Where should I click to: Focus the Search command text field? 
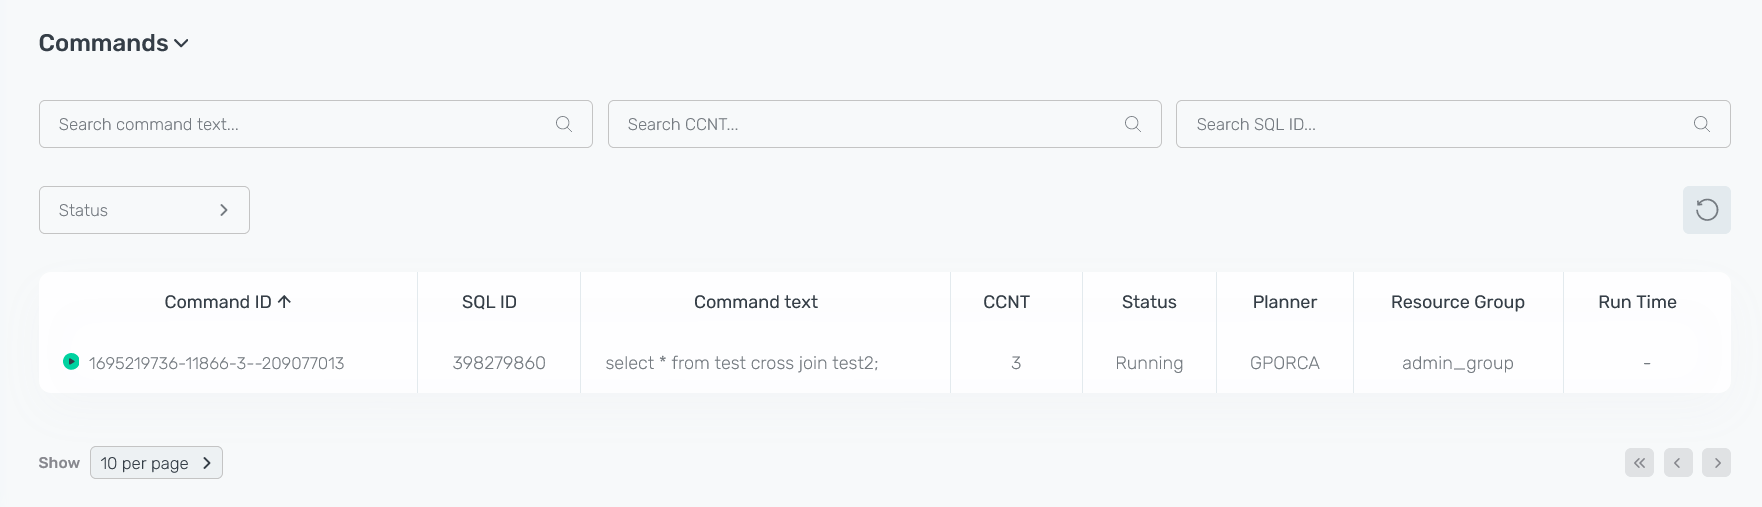coord(300,124)
